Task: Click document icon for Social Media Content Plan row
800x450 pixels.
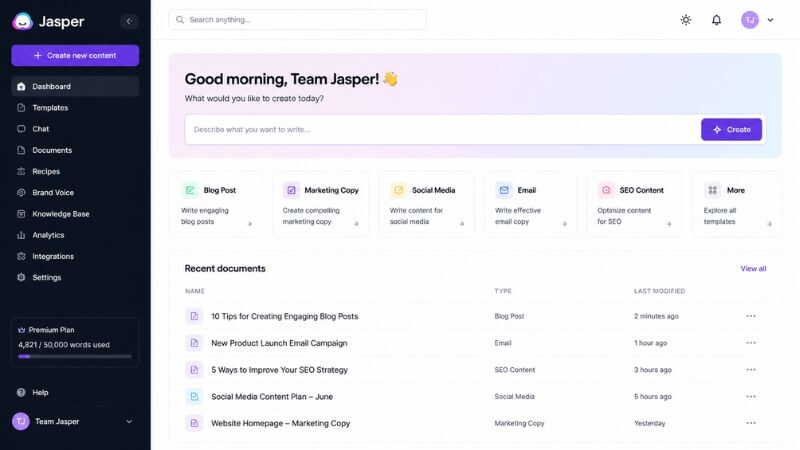Action: click(x=194, y=396)
